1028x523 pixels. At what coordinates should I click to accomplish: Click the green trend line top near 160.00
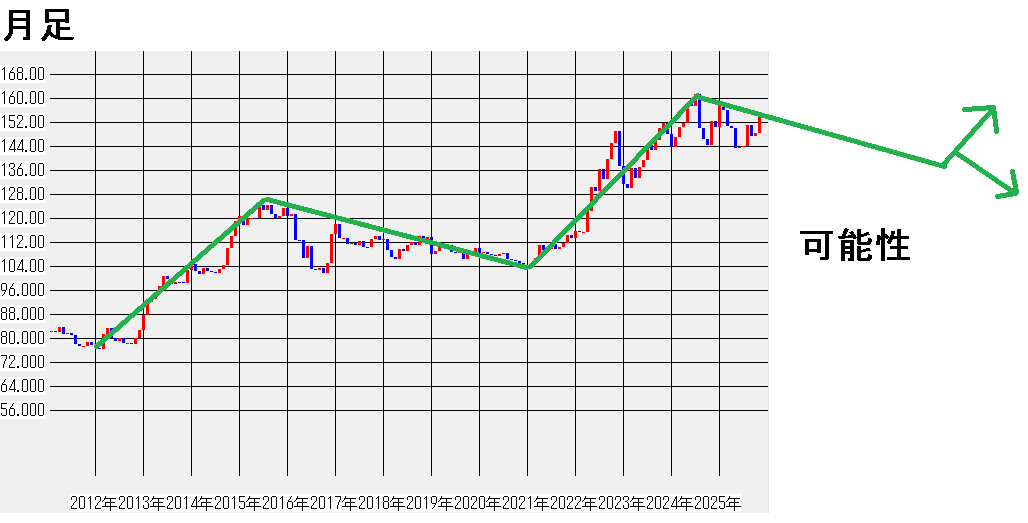[697, 96]
